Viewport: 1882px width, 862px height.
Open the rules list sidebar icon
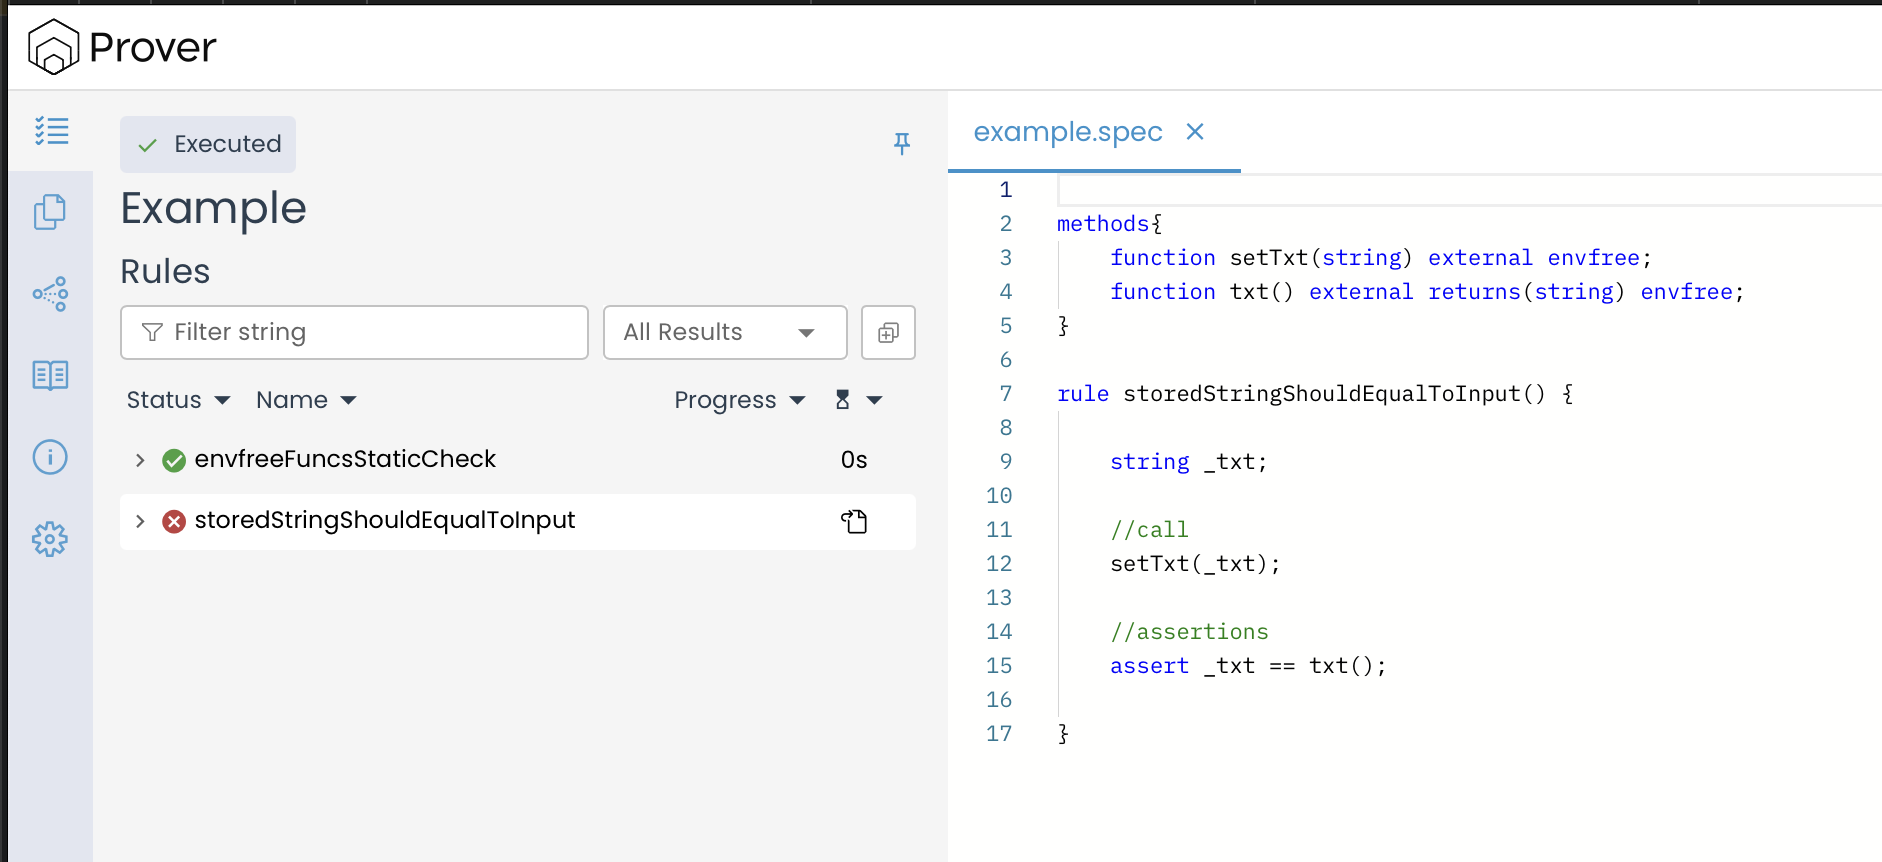(51, 131)
